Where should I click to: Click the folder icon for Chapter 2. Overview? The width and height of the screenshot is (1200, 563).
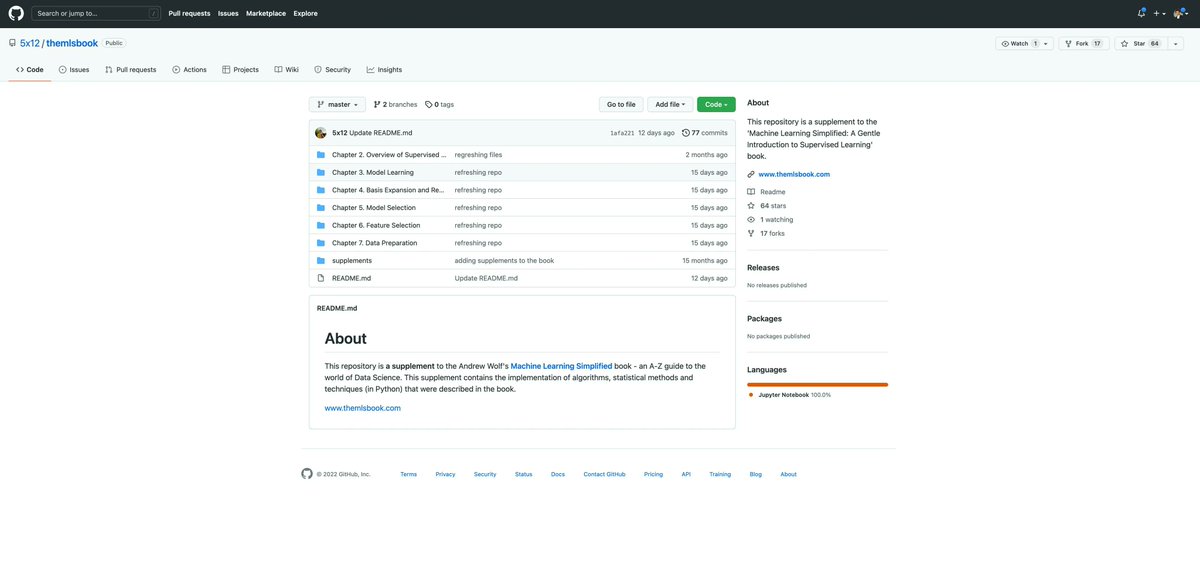pos(321,155)
